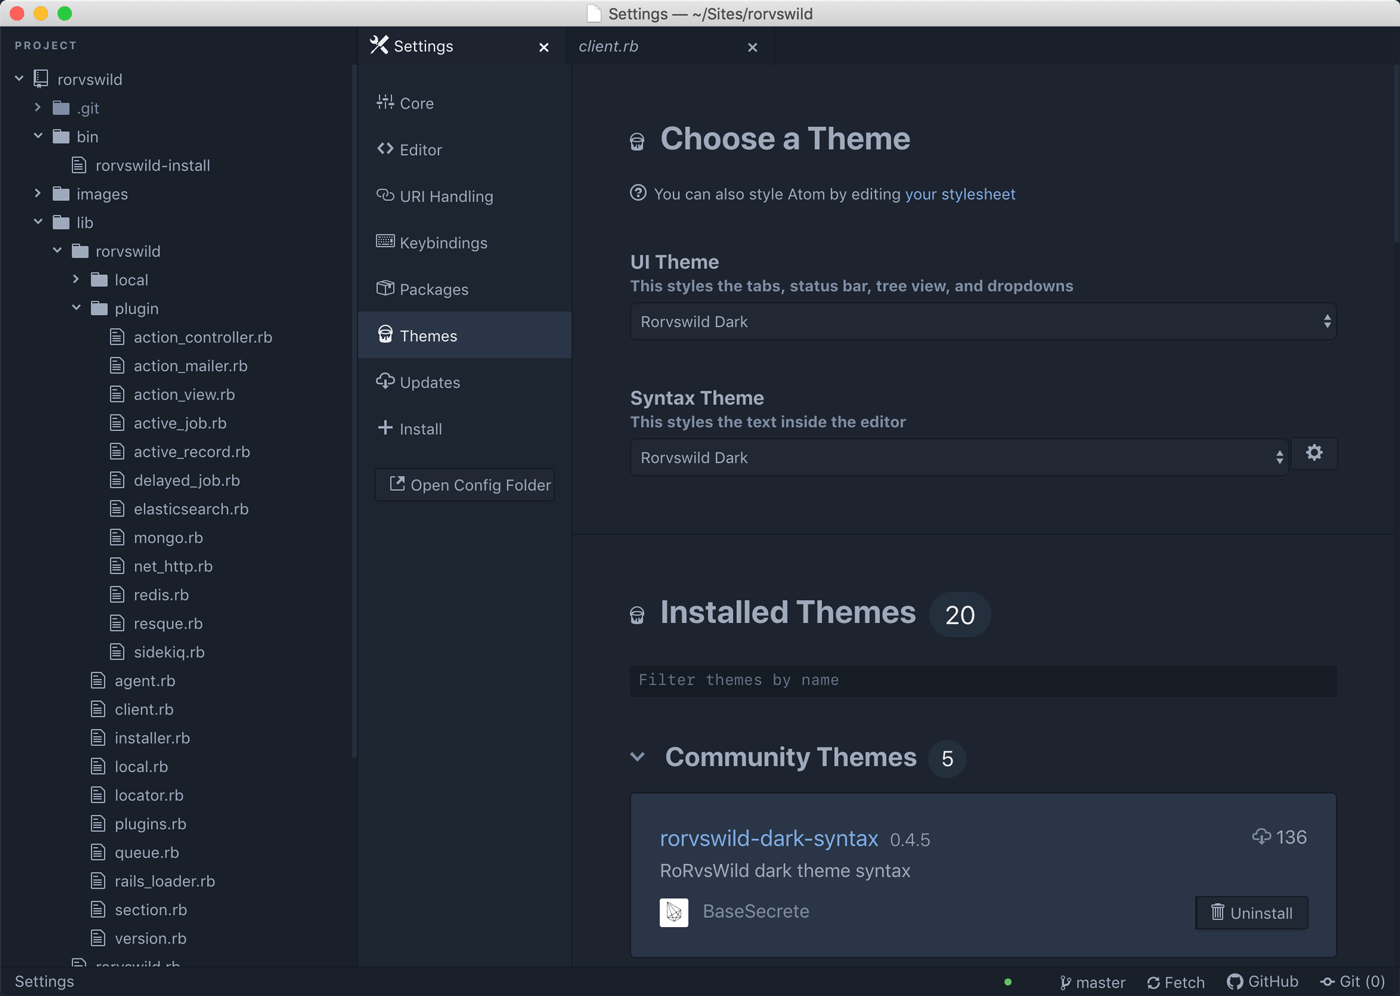This screenshot has height=996, width=1400.
Task: Open GitHub panel from status bar
Action: [1263, 982]
